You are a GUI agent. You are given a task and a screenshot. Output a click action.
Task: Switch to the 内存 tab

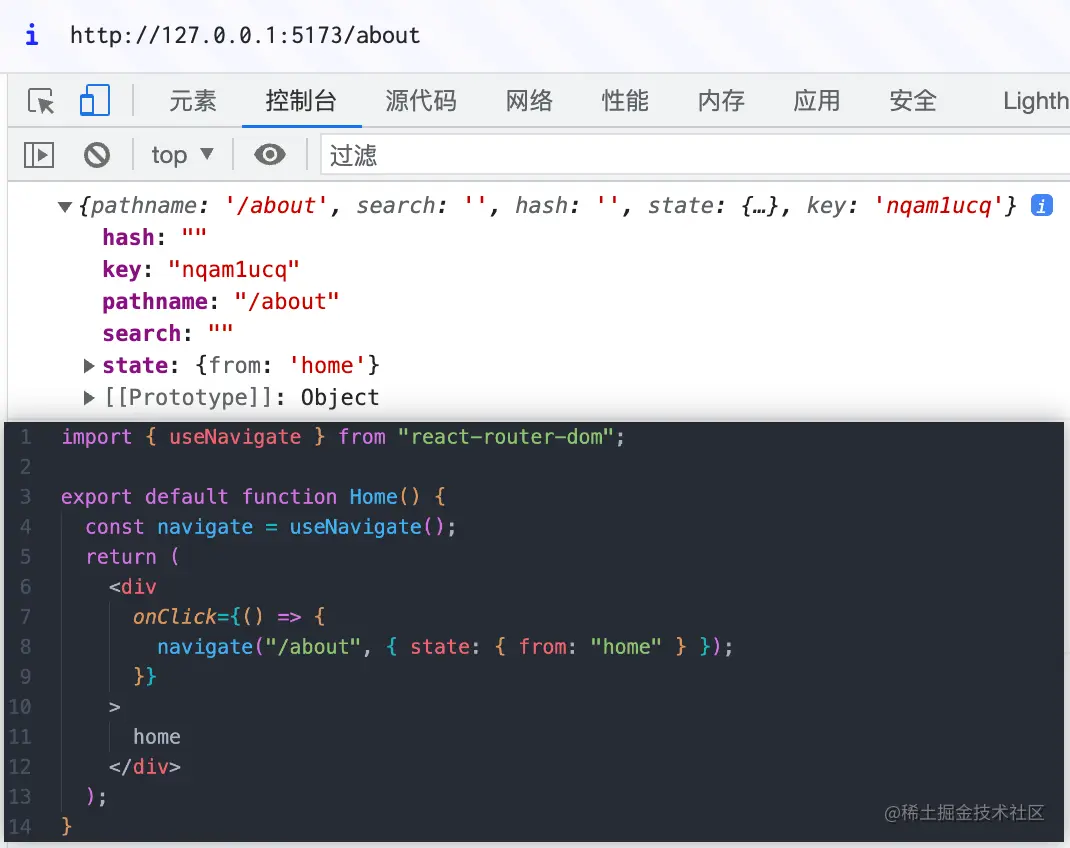pos(721,101)
